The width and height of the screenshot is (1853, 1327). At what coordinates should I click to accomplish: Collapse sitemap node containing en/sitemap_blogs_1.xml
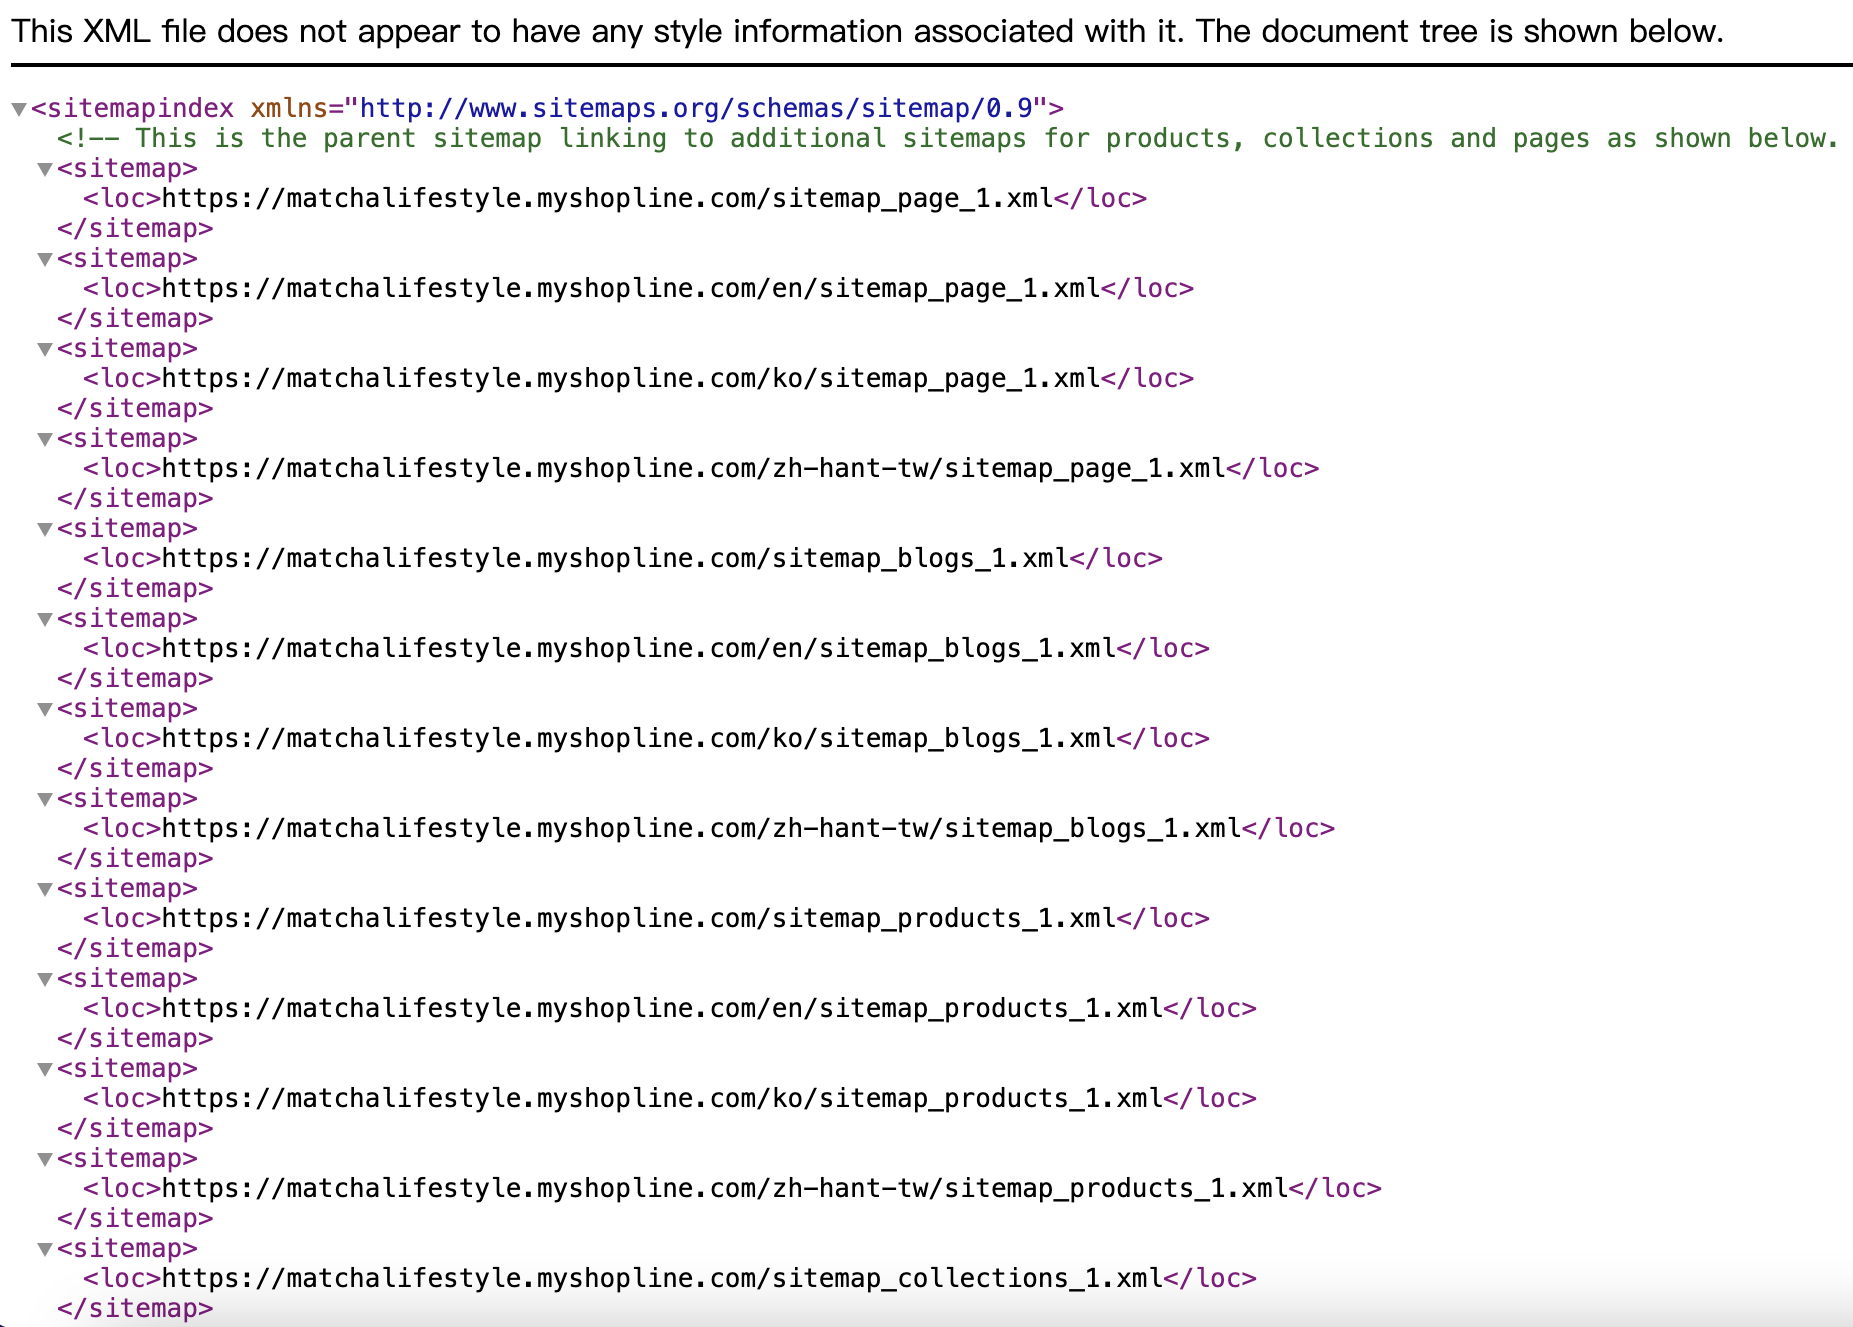click(45, 619)
